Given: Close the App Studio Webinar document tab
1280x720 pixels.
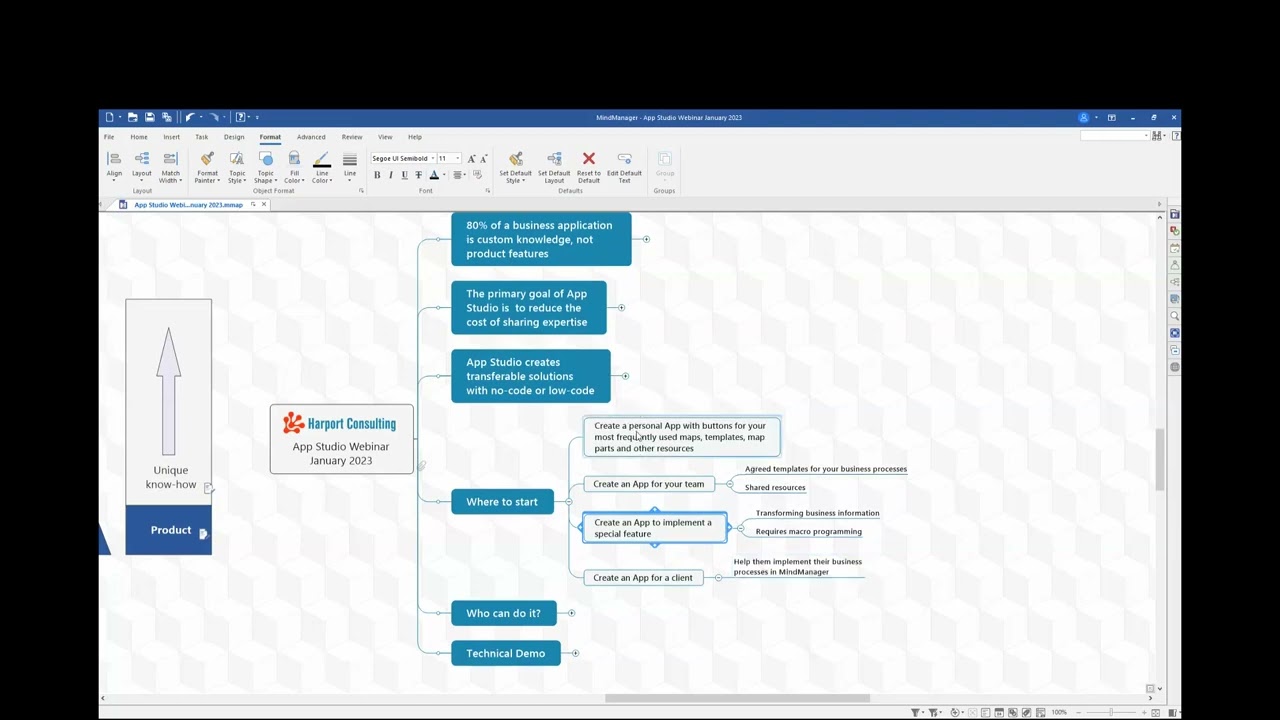Looking at the screenshot, I should point(264,205).
